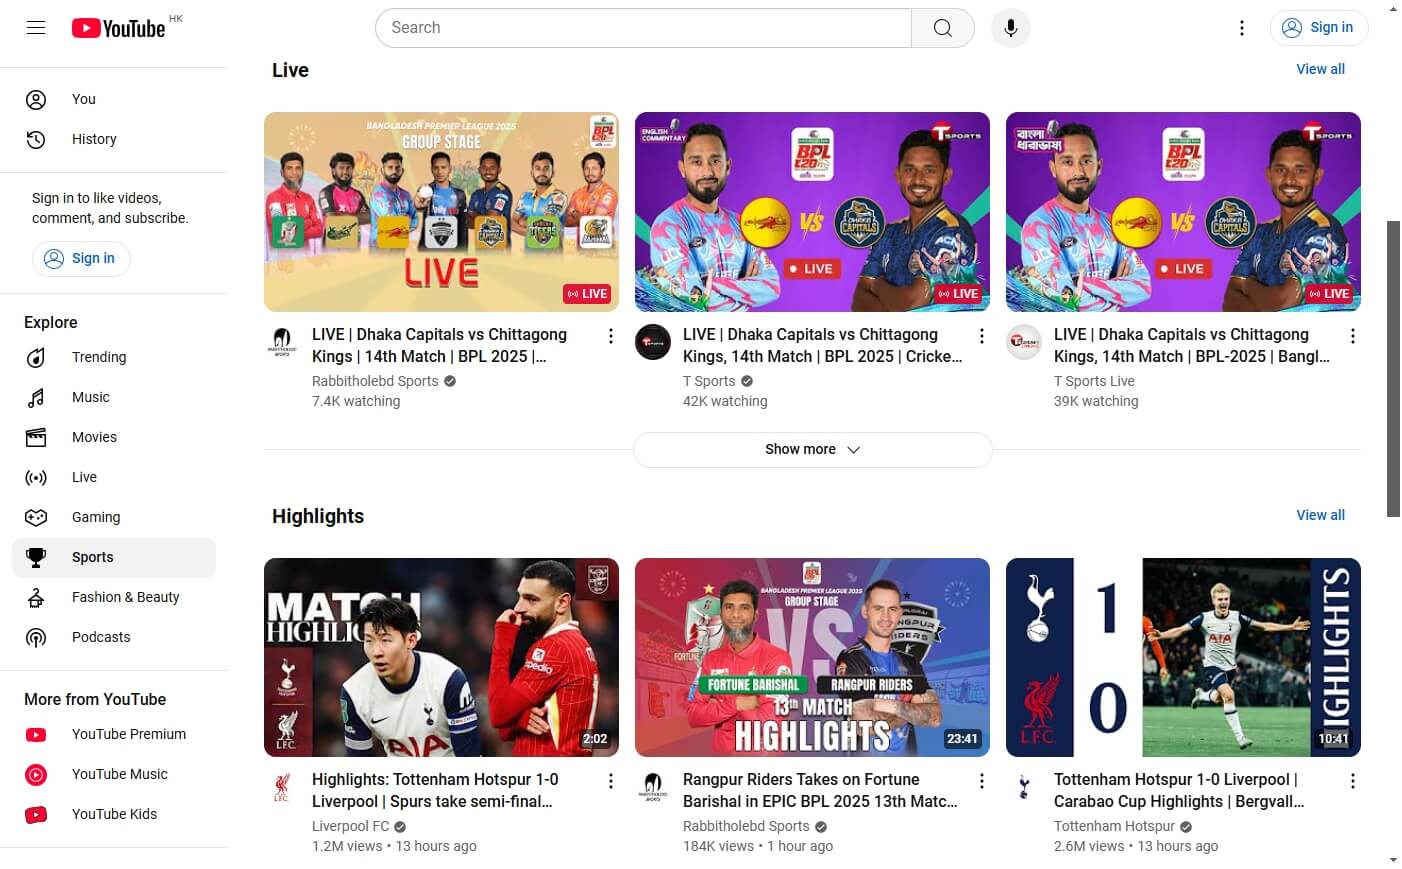Go to YouTube Music from the sidebar

click(x=119, y=774)
